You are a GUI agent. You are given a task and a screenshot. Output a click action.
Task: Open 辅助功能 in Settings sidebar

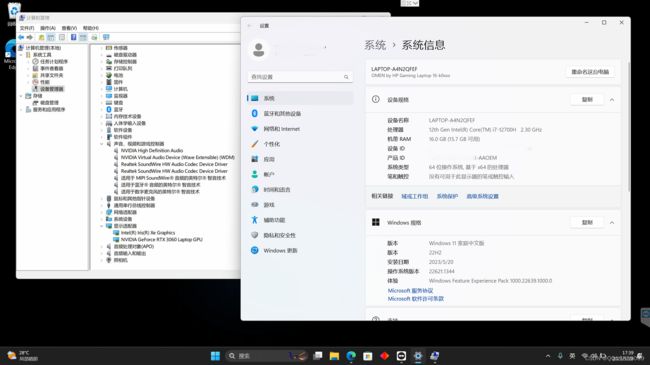[300, 220]
